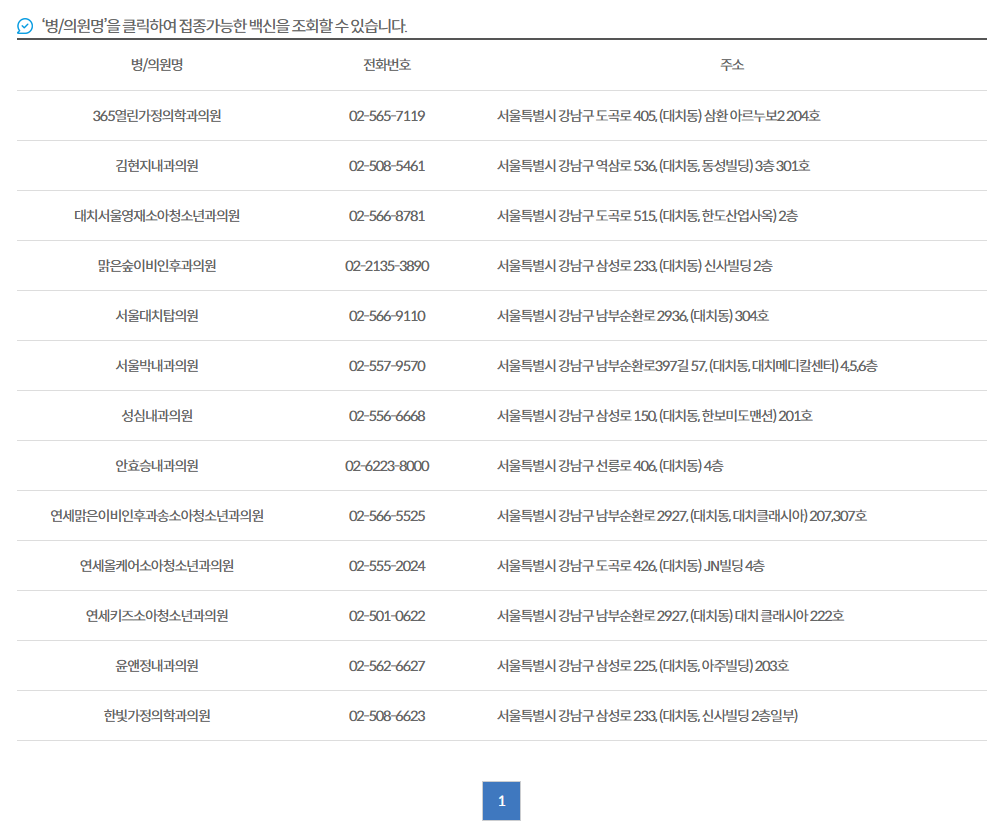The width and height of the screenshot is (998, 827).
Task: Select address 남부순환로397길 57 대치메디칼센터
Action: point(687,366)
